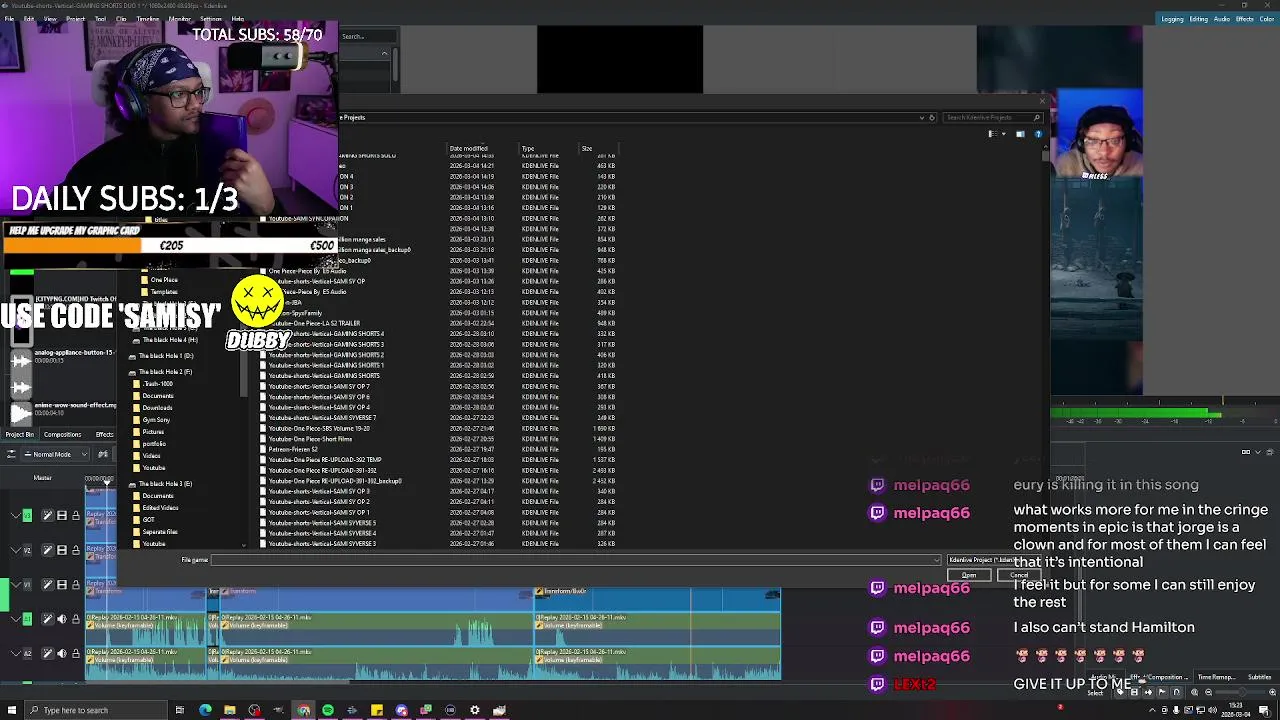Lock audio track A1 using its padlock icon
This screenshot has height=720, width=1280.
(x=76, y=620)
